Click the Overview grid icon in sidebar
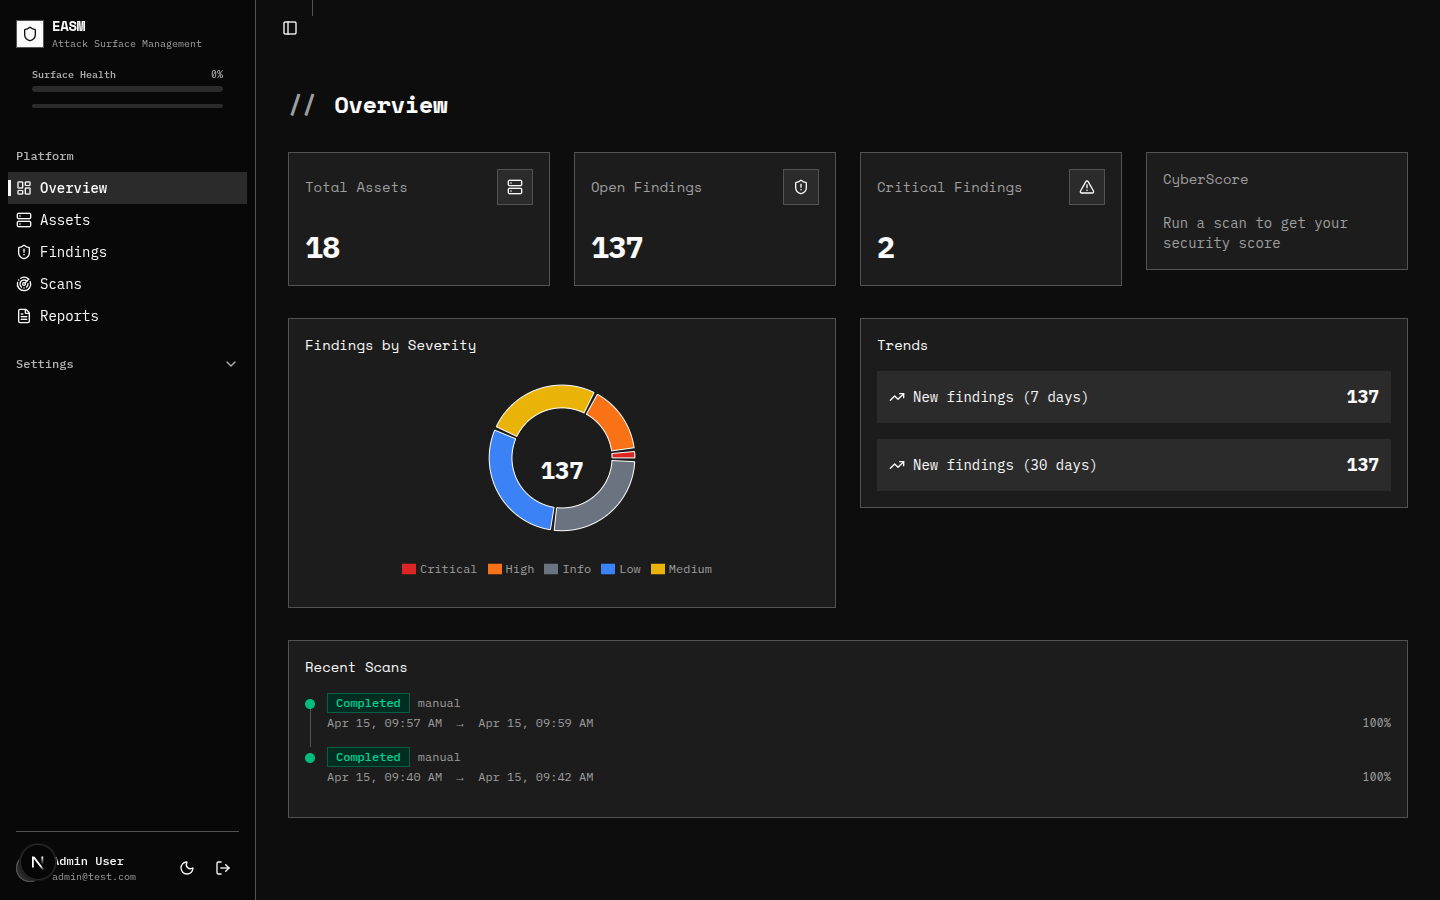Image resolution: width=1440 pixels, height=900 pixels. point(24,188)
